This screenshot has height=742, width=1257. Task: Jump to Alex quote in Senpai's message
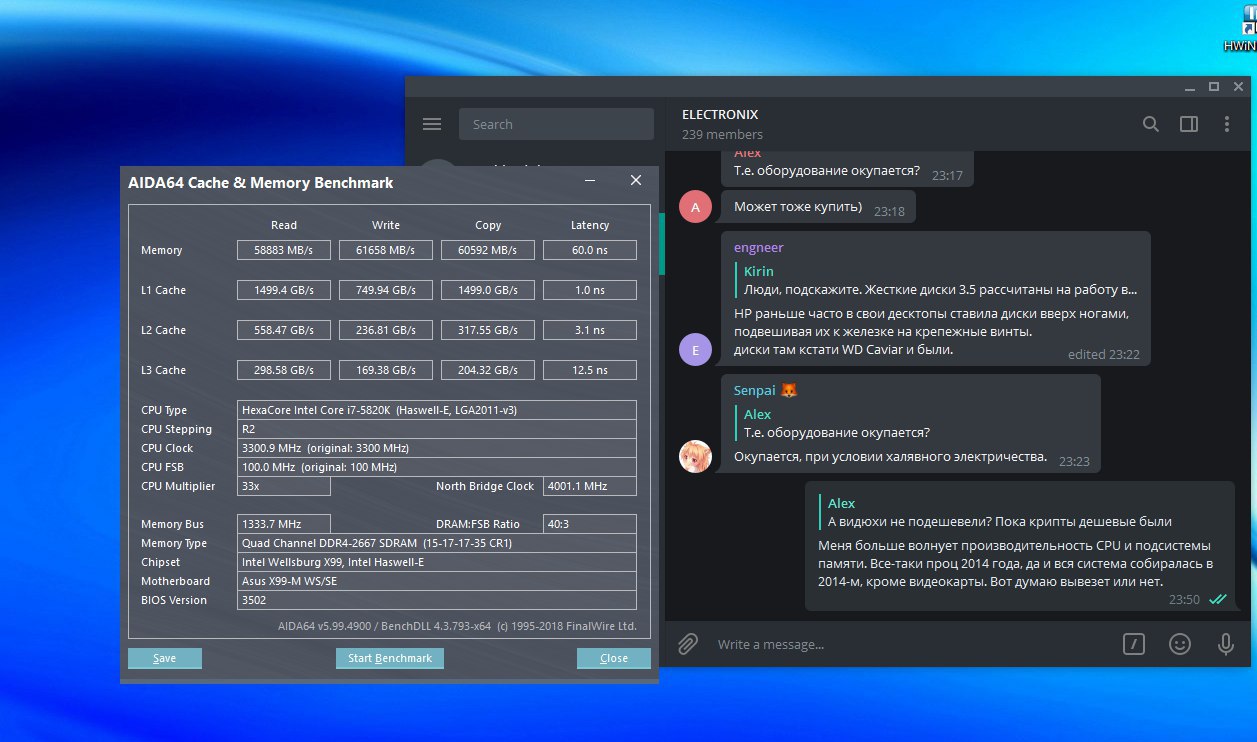[835, 423]
